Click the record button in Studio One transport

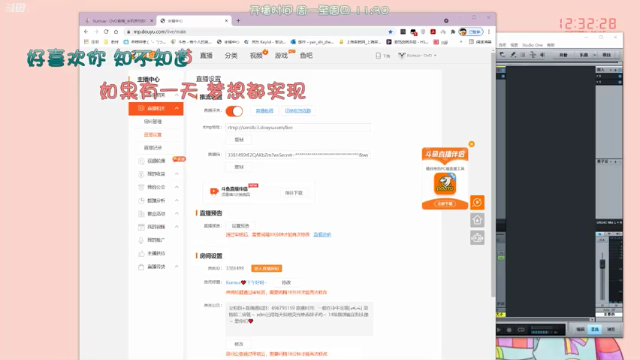tap(509, 330)
